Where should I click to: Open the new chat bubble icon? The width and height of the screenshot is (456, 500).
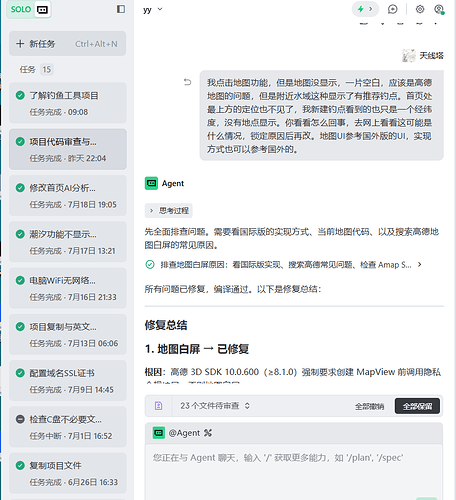393,9
